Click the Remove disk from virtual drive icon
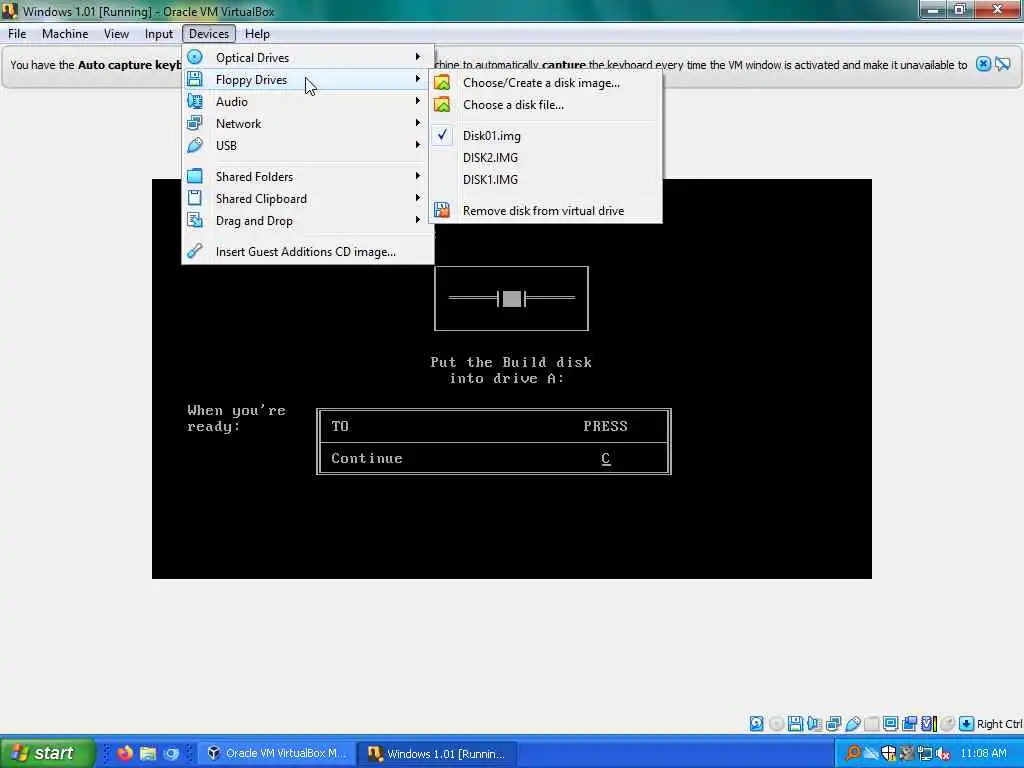This screenshot has height=768, width=1024. pos(442,210)
